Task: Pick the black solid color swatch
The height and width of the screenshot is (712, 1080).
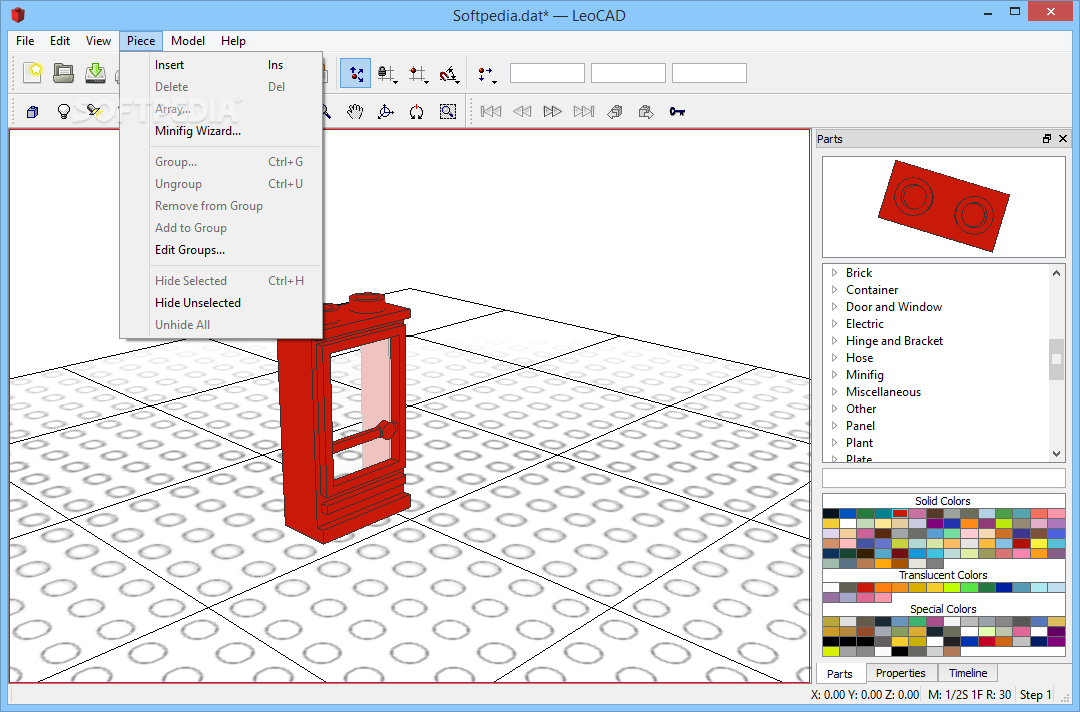Action: point(831,514)
